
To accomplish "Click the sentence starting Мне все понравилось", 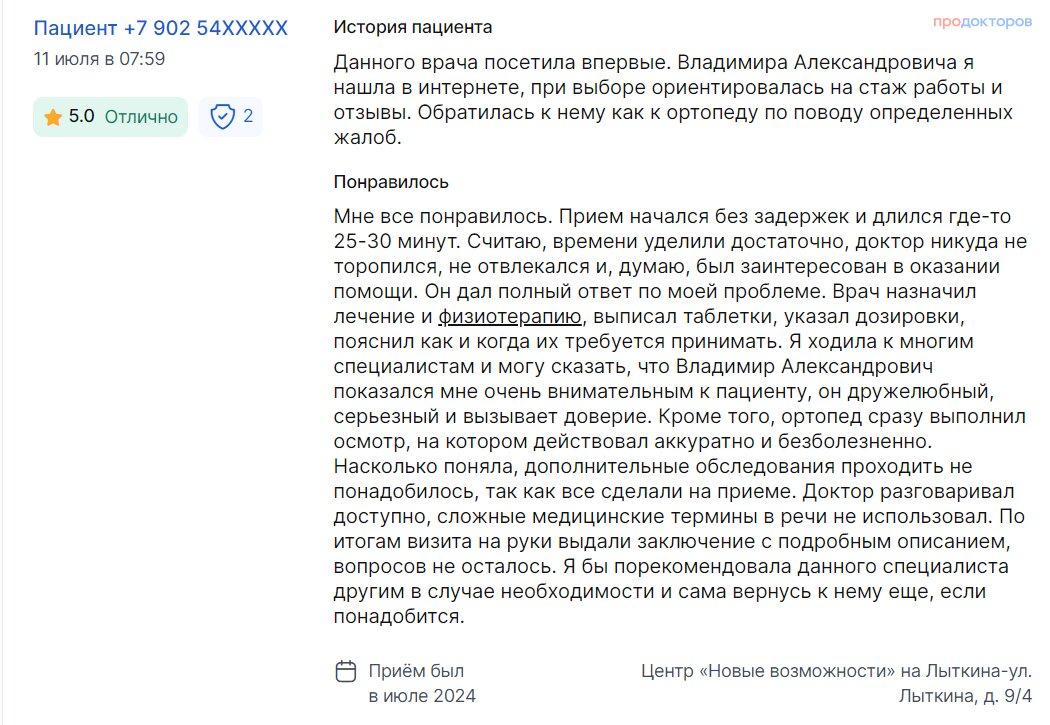I will point(443,216).
